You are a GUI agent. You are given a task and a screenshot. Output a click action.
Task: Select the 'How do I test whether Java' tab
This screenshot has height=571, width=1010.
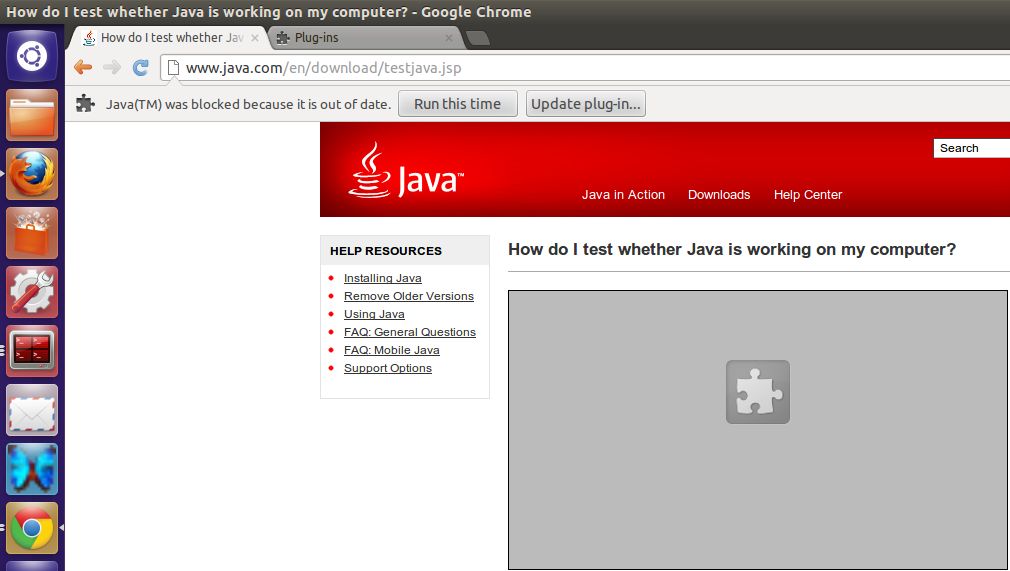pos(167,38)
